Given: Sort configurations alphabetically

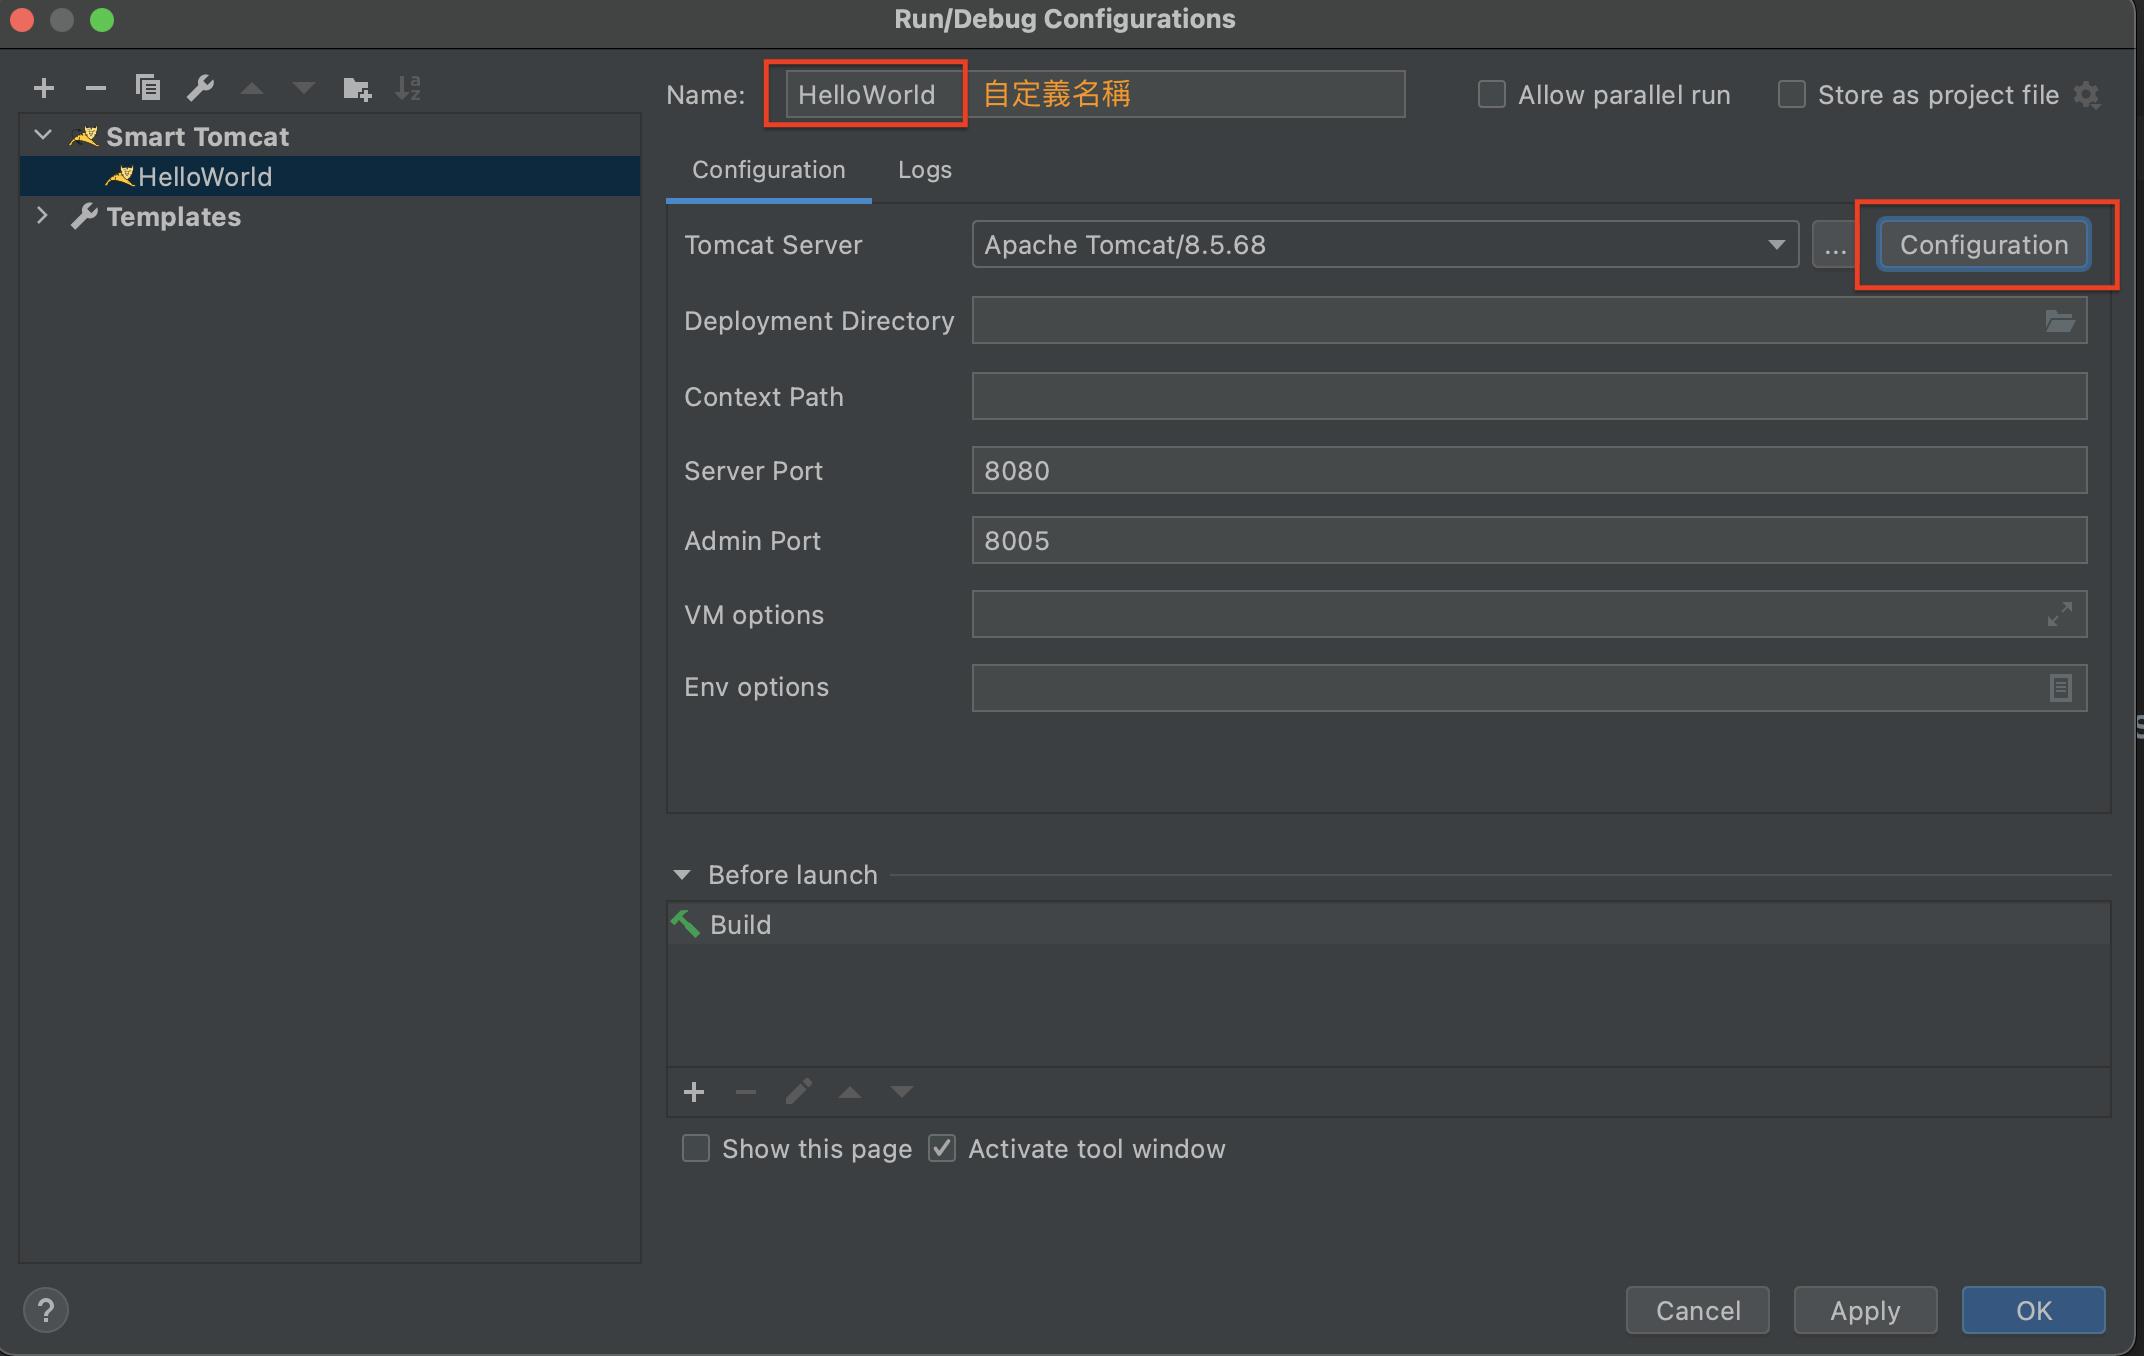Looking at the screenshot, I should click(x=408, y=88).
